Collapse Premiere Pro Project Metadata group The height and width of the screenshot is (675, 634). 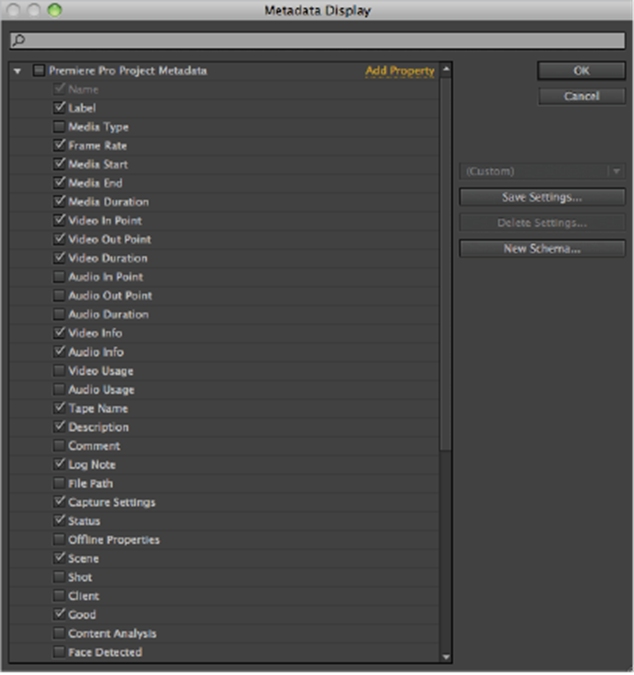[x=17, y=71]
